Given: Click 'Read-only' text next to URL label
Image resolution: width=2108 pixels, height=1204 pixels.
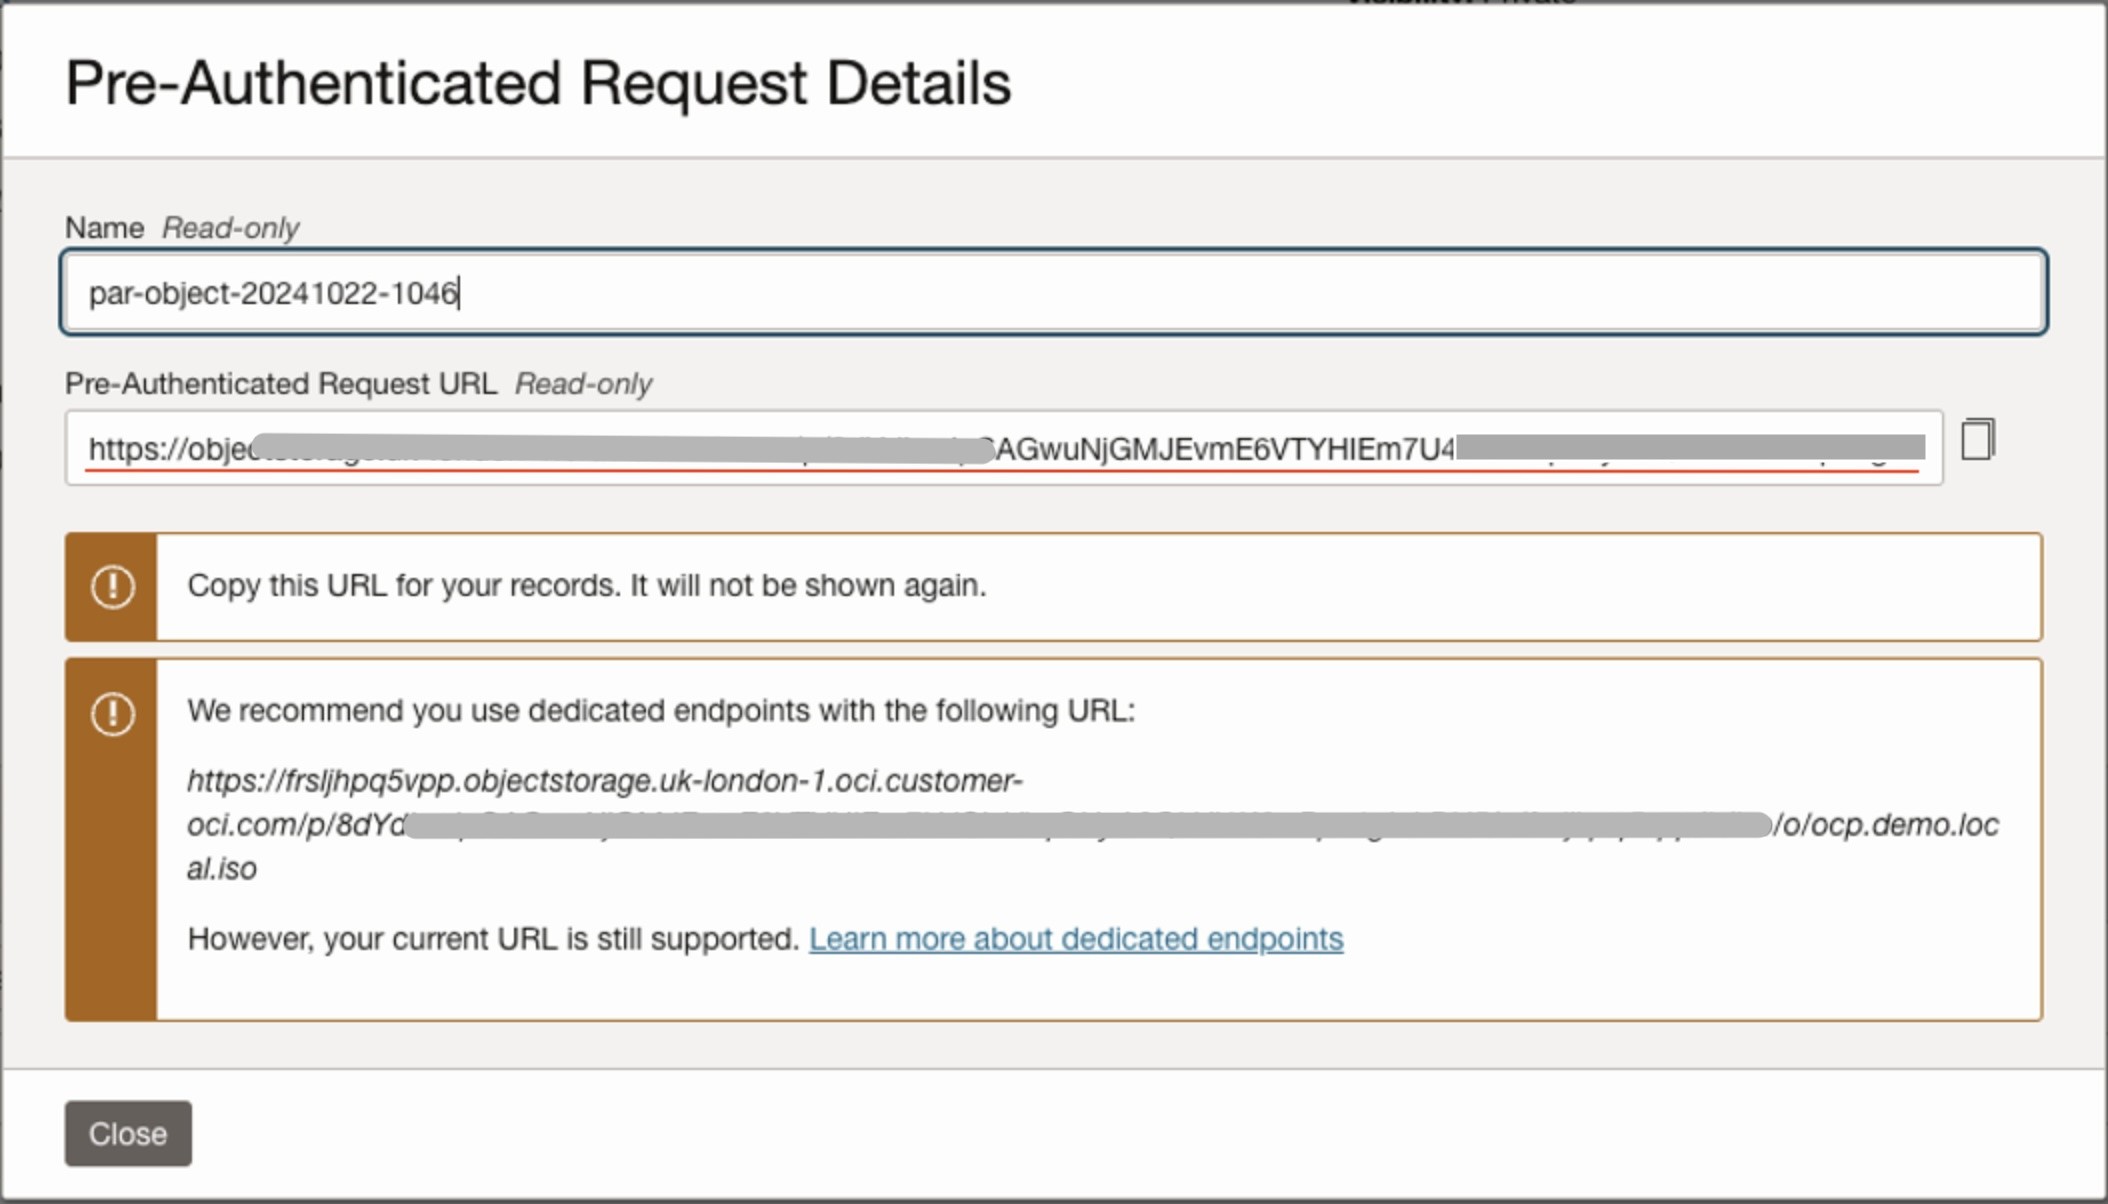Looking at the screenshot, I should (x=583, y=384).
